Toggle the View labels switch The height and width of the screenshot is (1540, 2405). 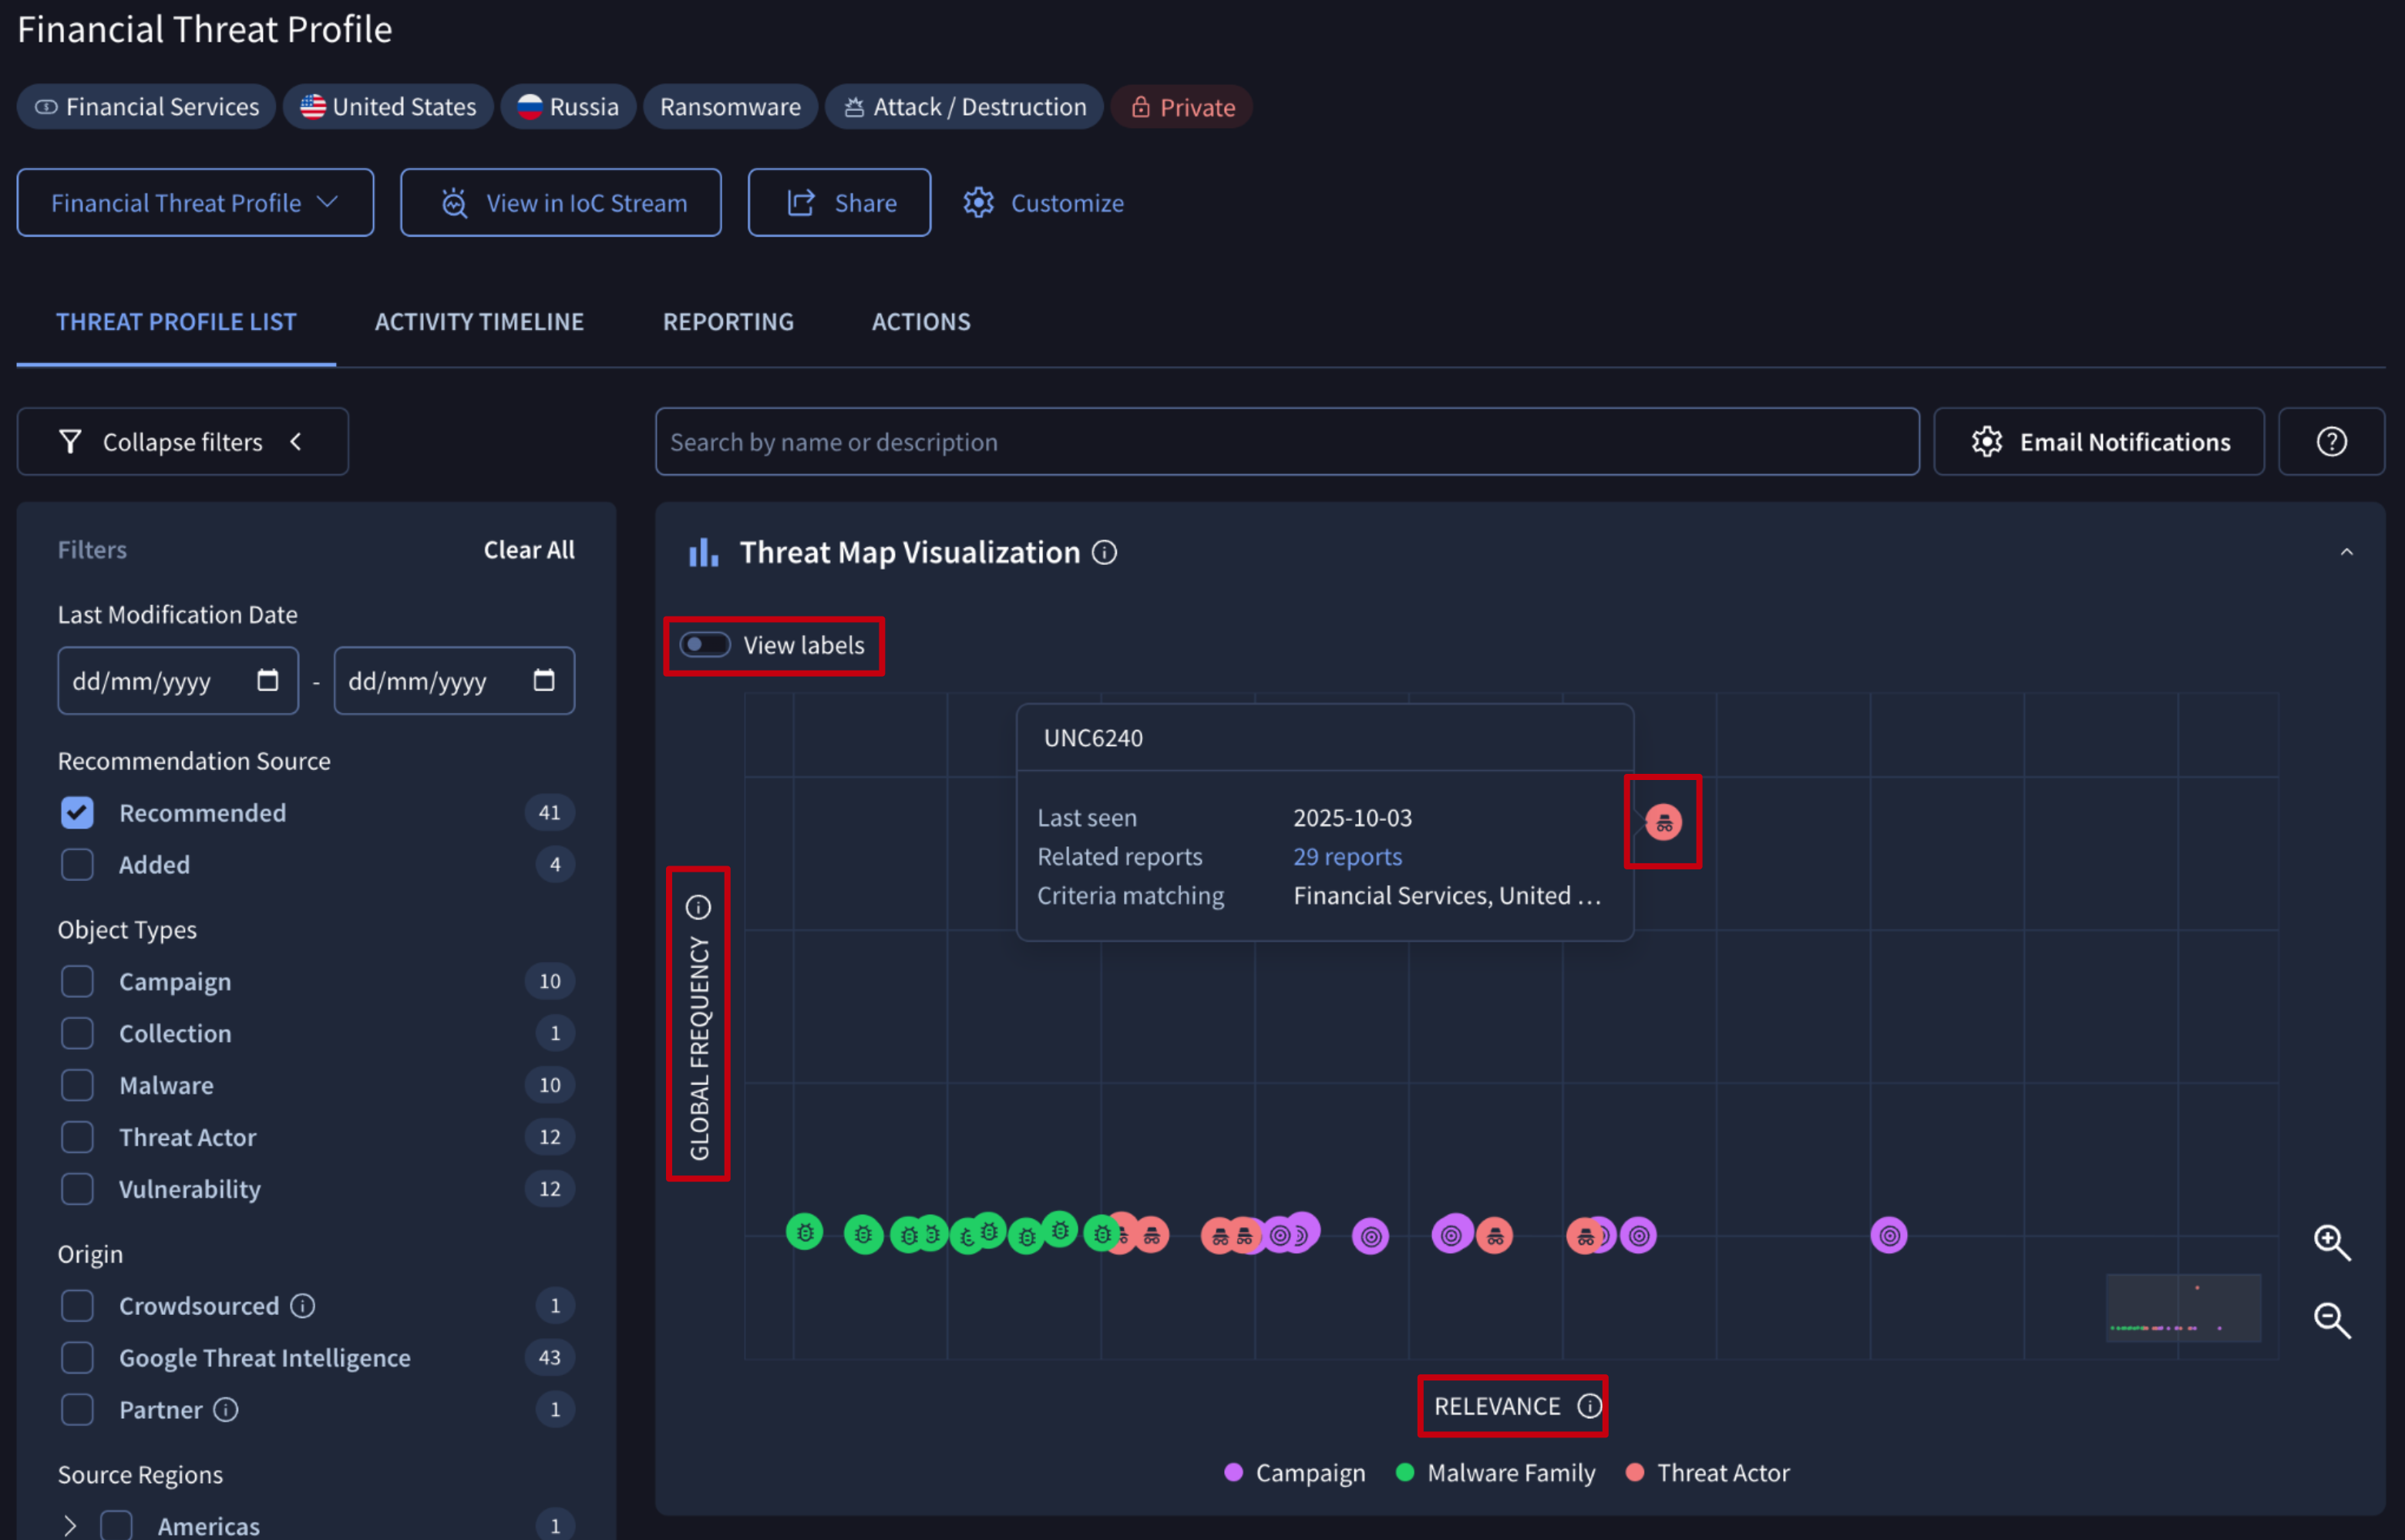click(x=705, y=645)
